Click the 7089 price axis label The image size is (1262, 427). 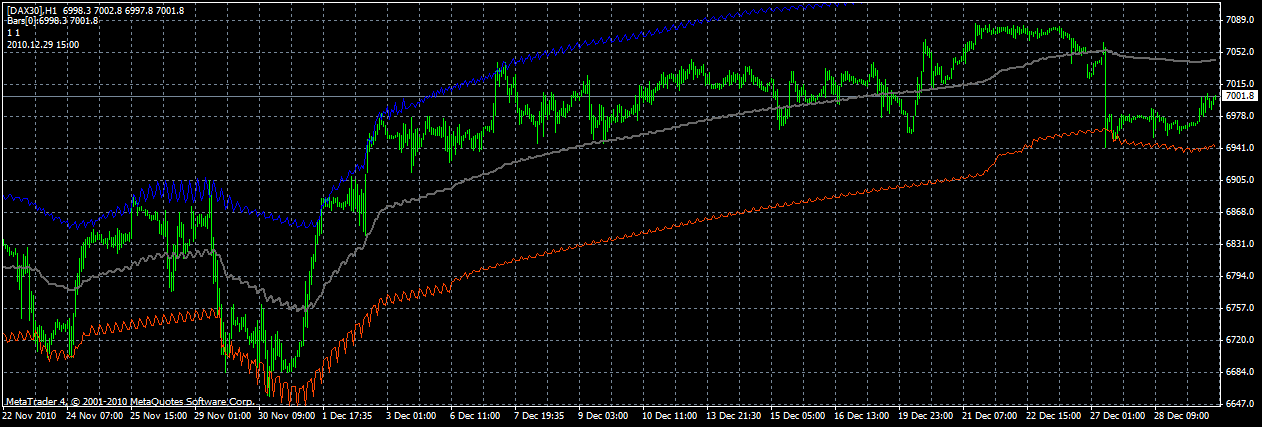pyautogui.click(x=1239, y=20)
